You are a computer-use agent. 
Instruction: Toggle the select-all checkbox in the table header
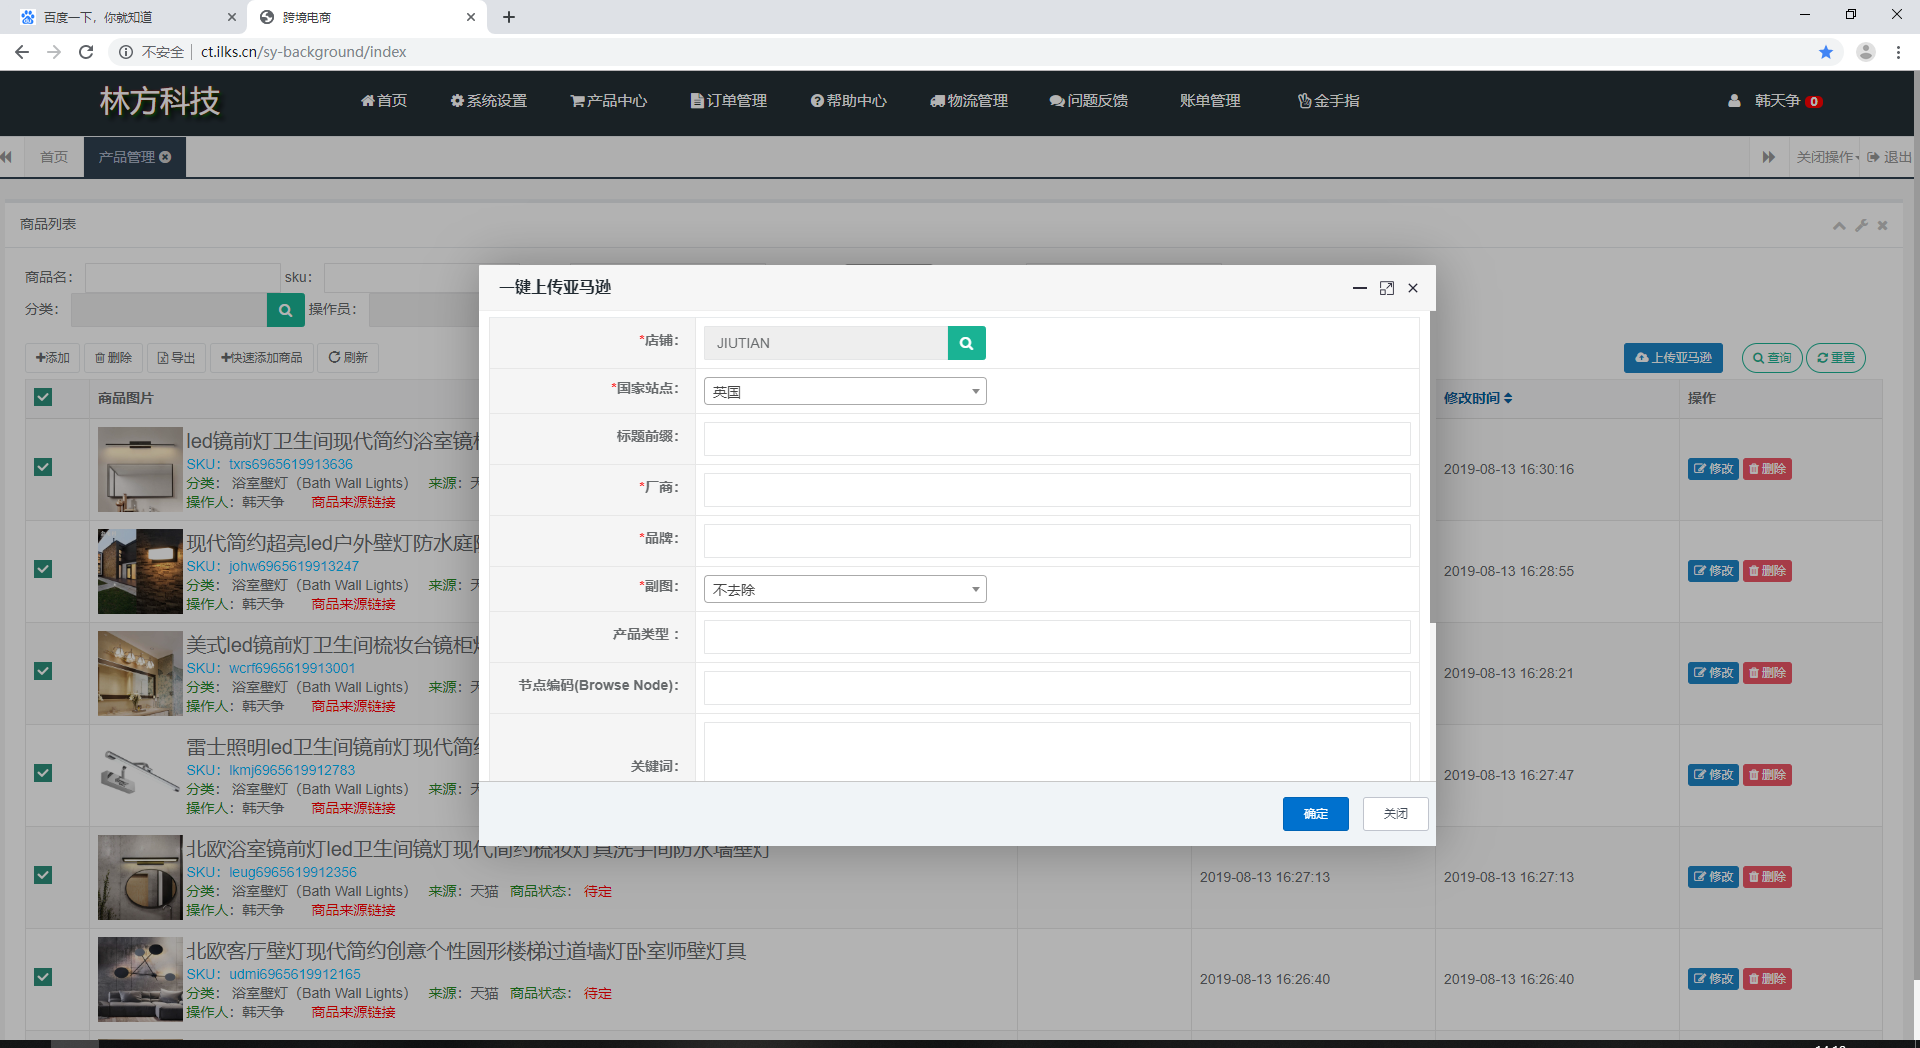coord(43,397)
